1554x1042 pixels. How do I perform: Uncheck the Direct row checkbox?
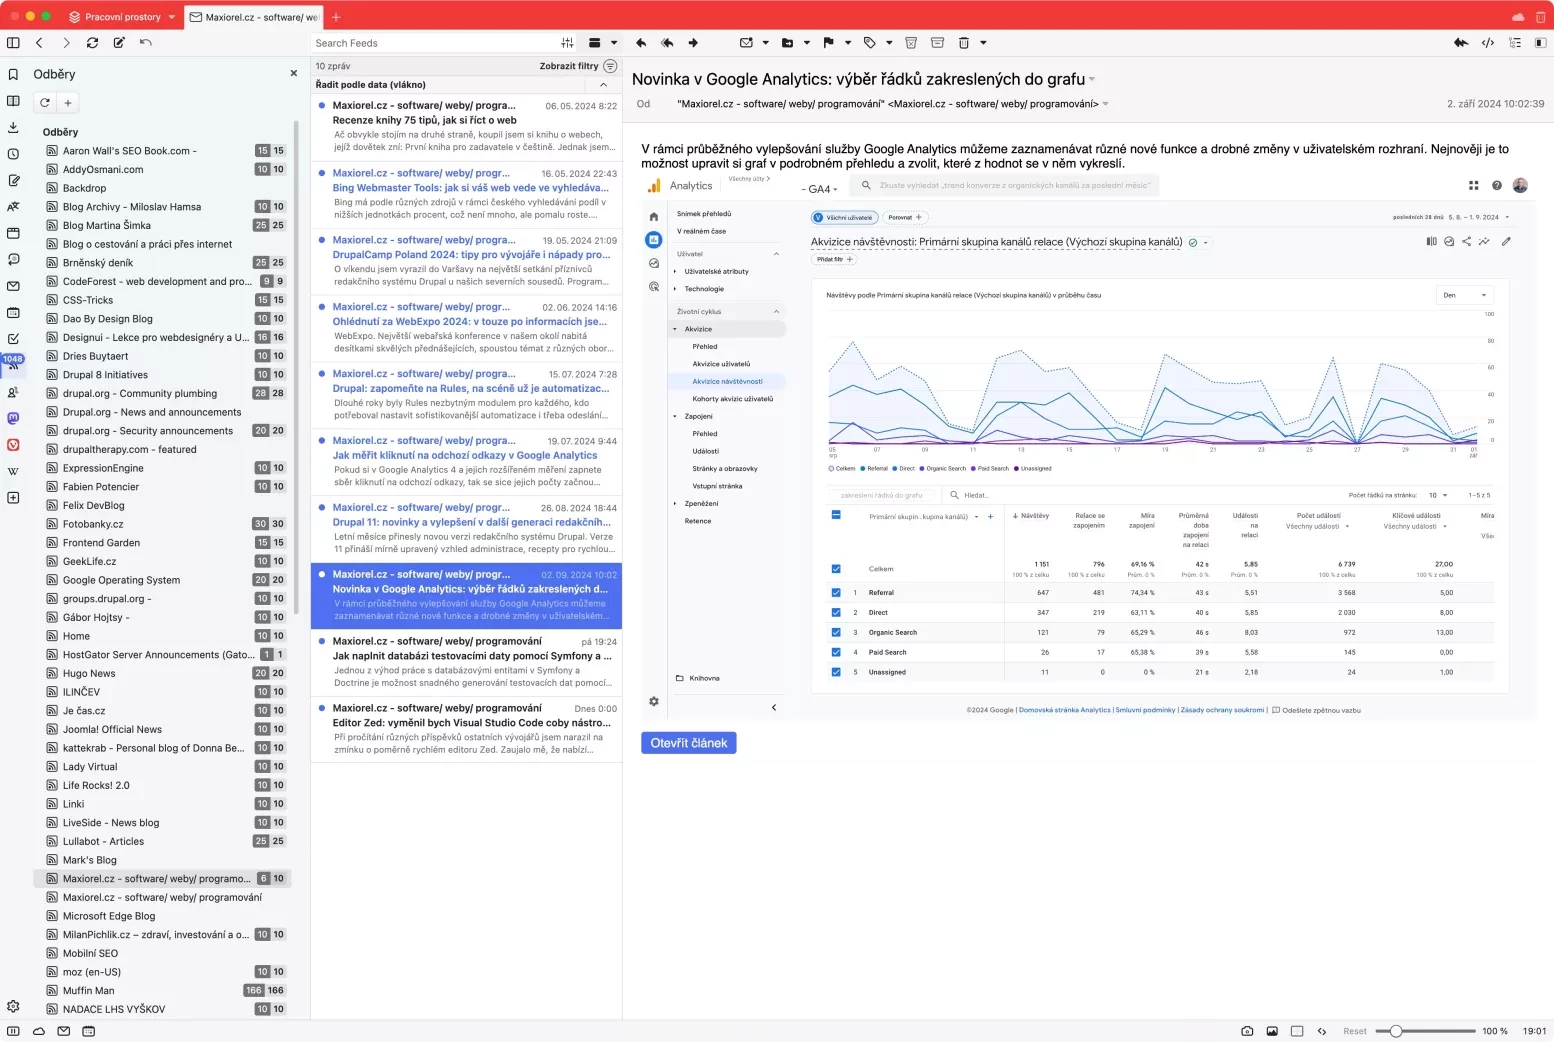pos(836,612)
